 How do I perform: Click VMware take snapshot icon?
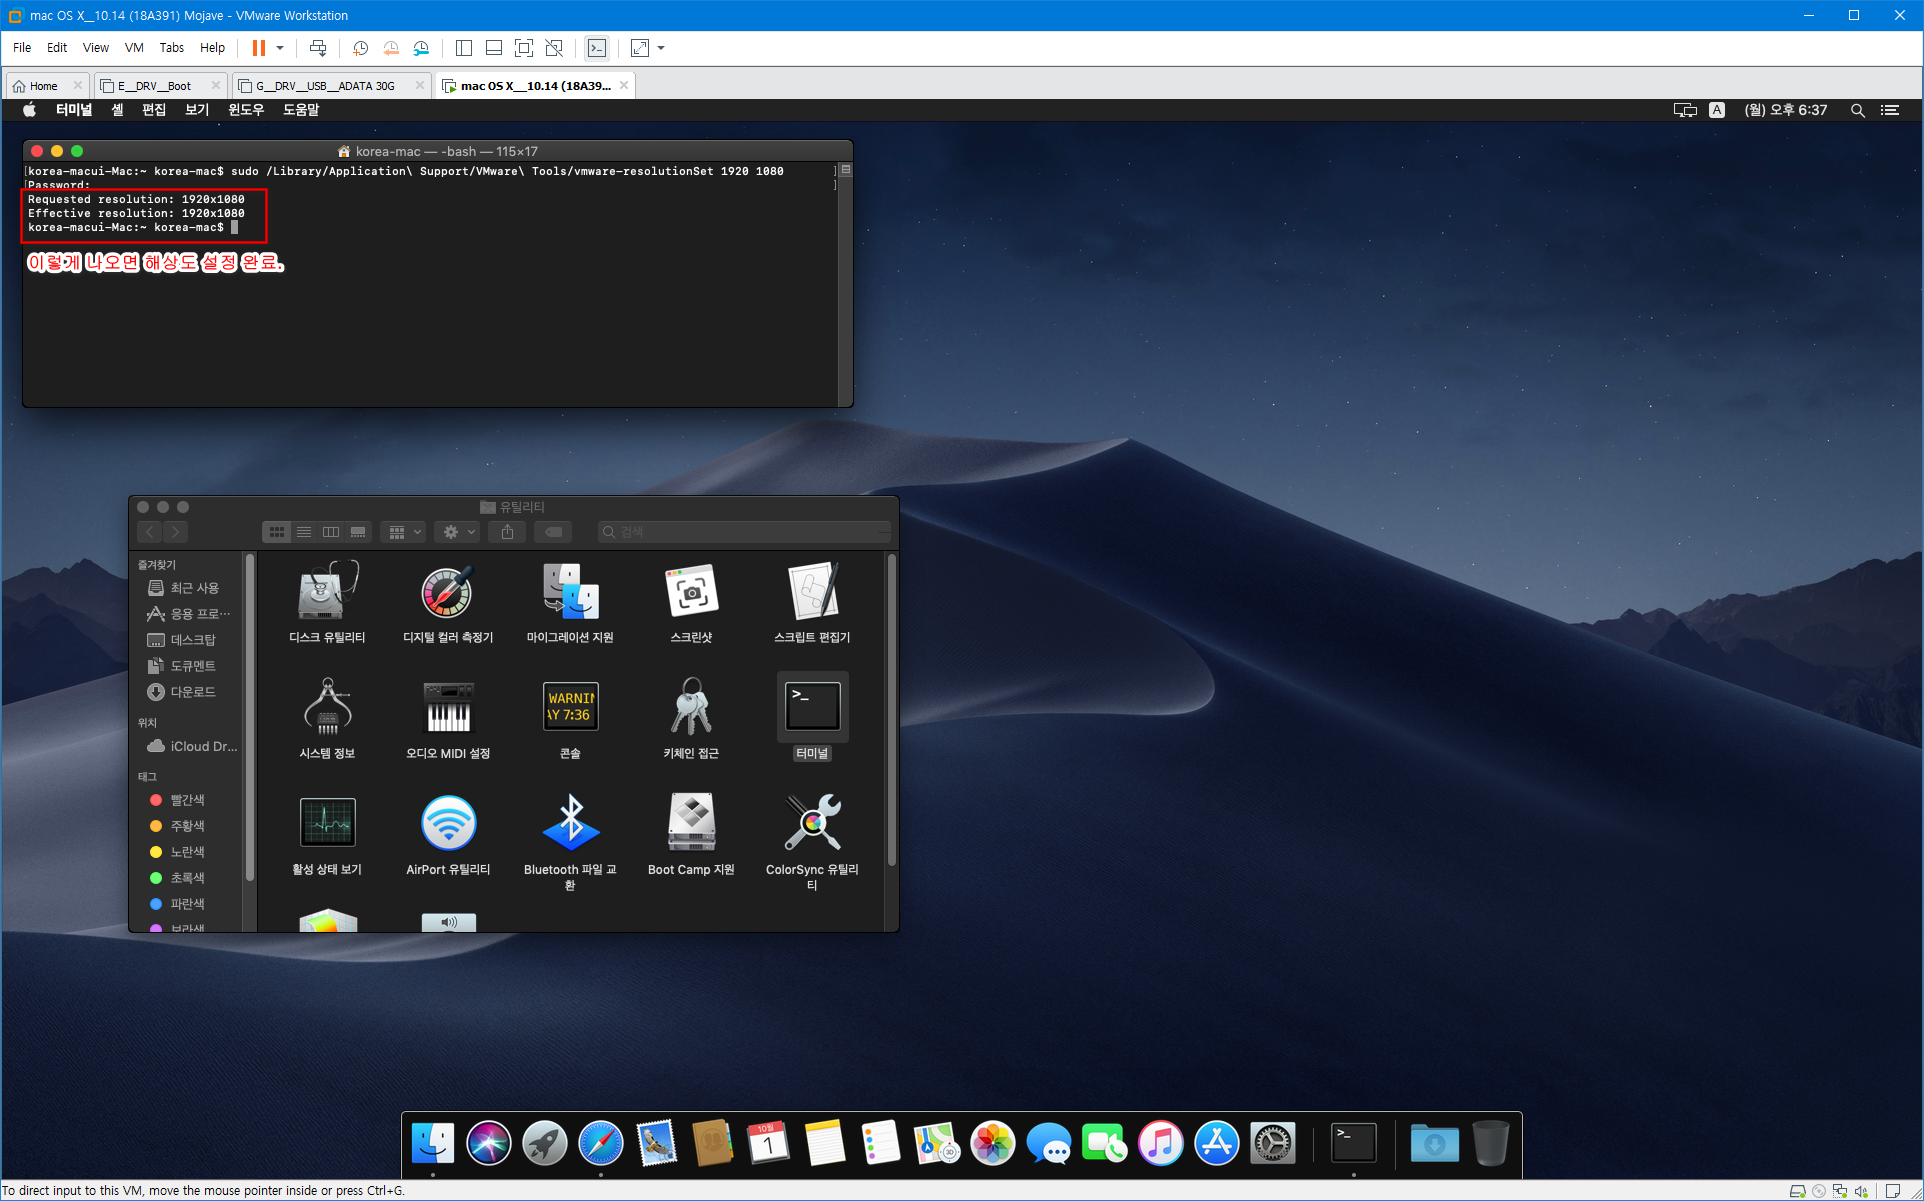[361, 48]
